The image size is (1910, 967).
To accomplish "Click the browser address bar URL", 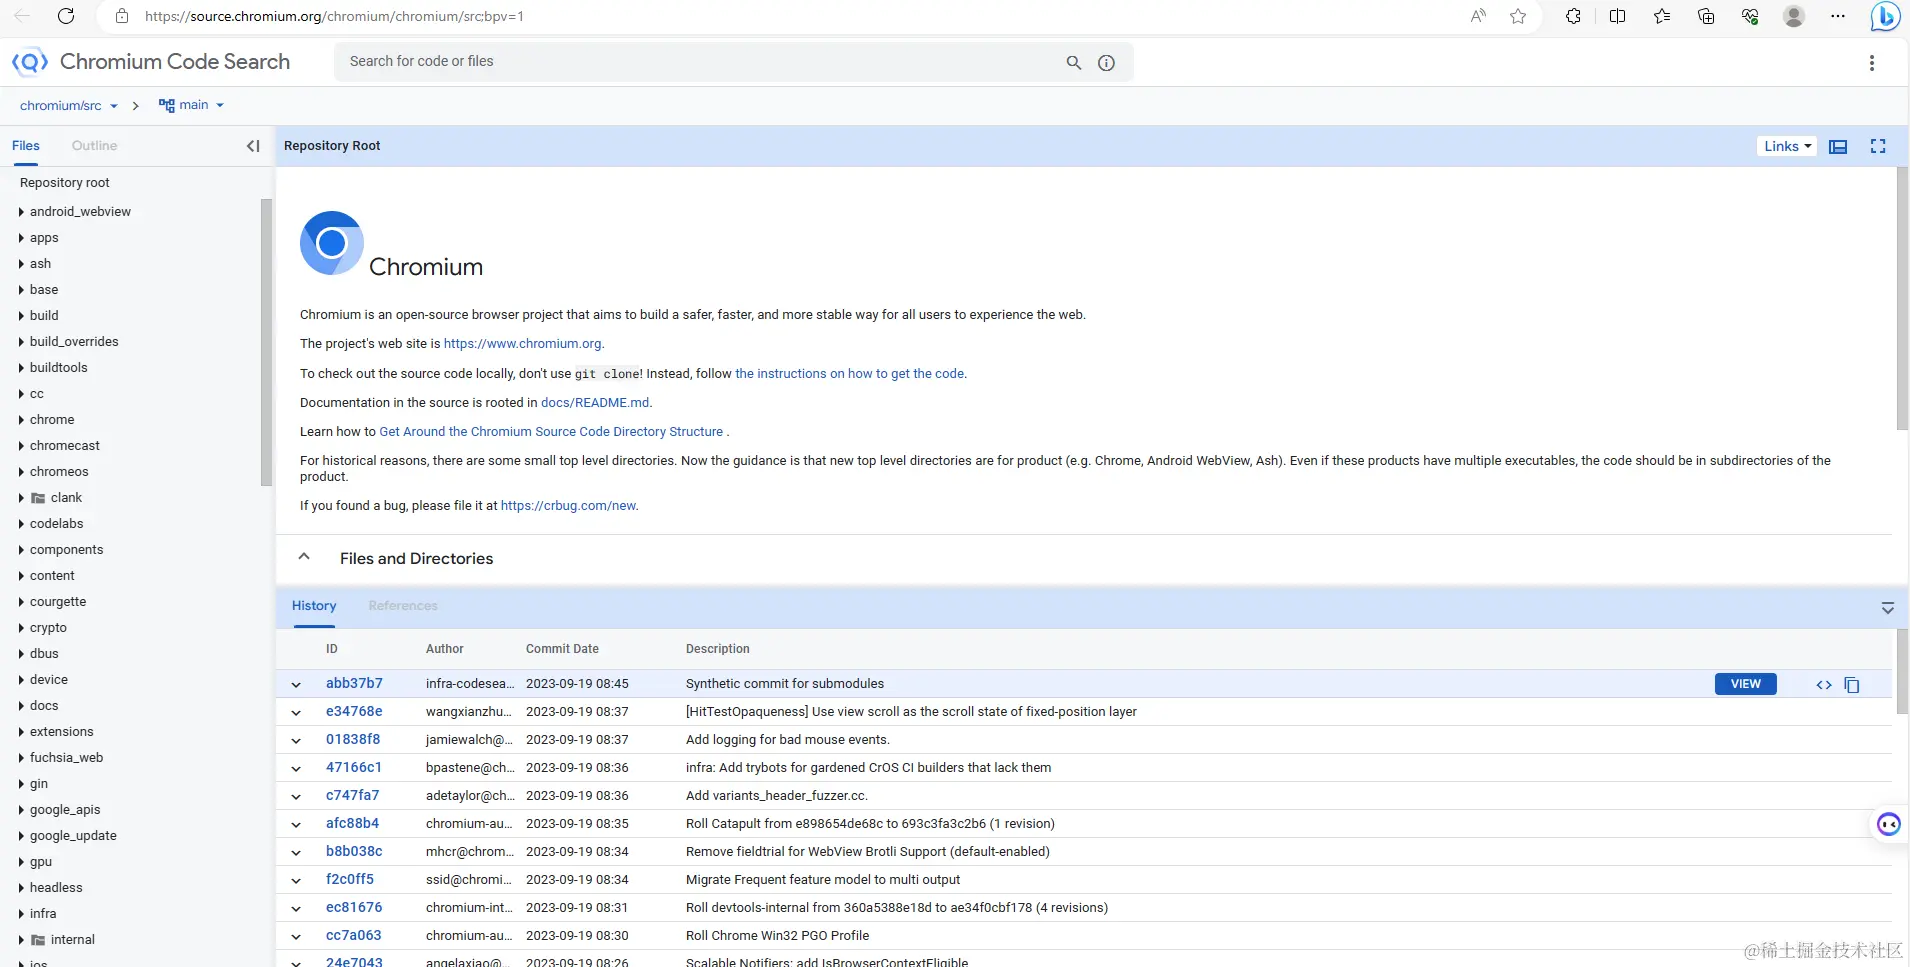I will coord(334,16).
